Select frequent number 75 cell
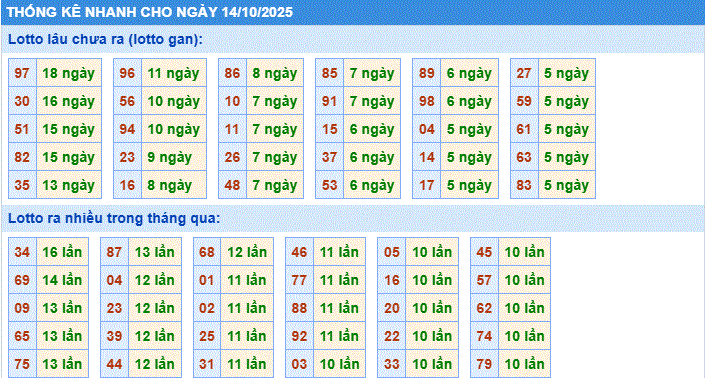This screenshot has width=705, height=378. (22, 364)
